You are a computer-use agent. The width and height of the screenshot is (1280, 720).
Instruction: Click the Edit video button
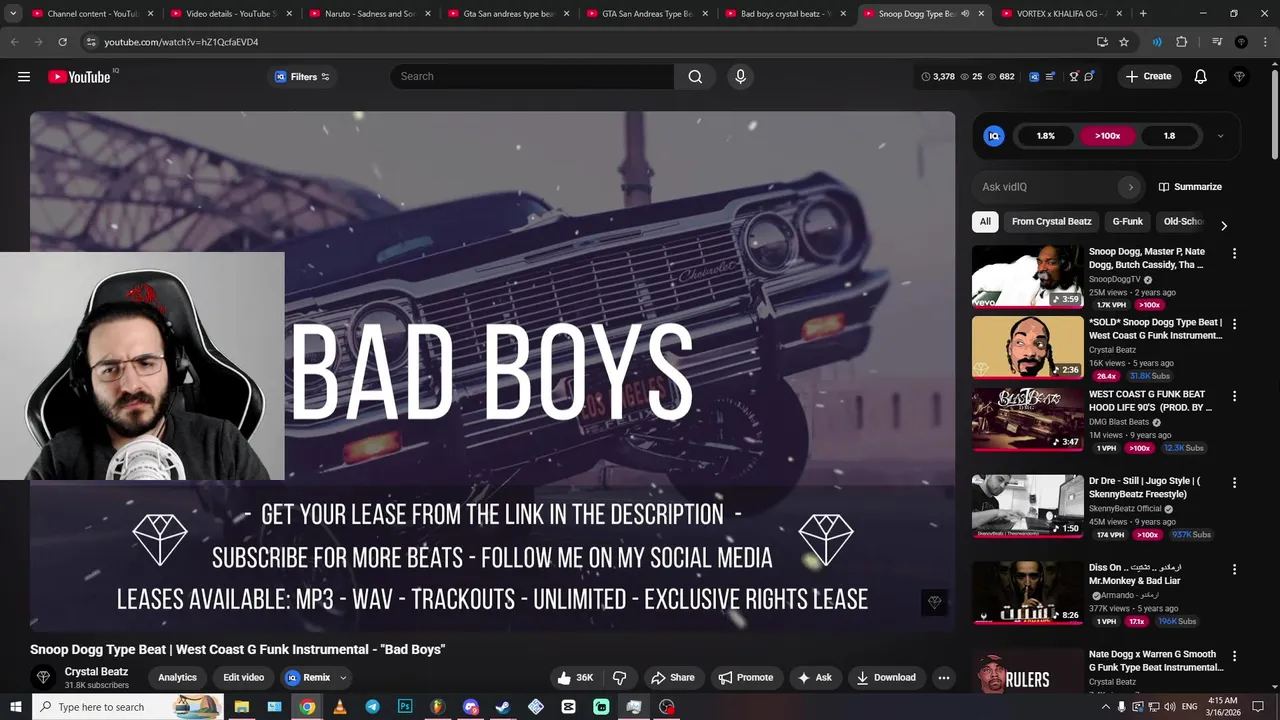click(243, 677)
